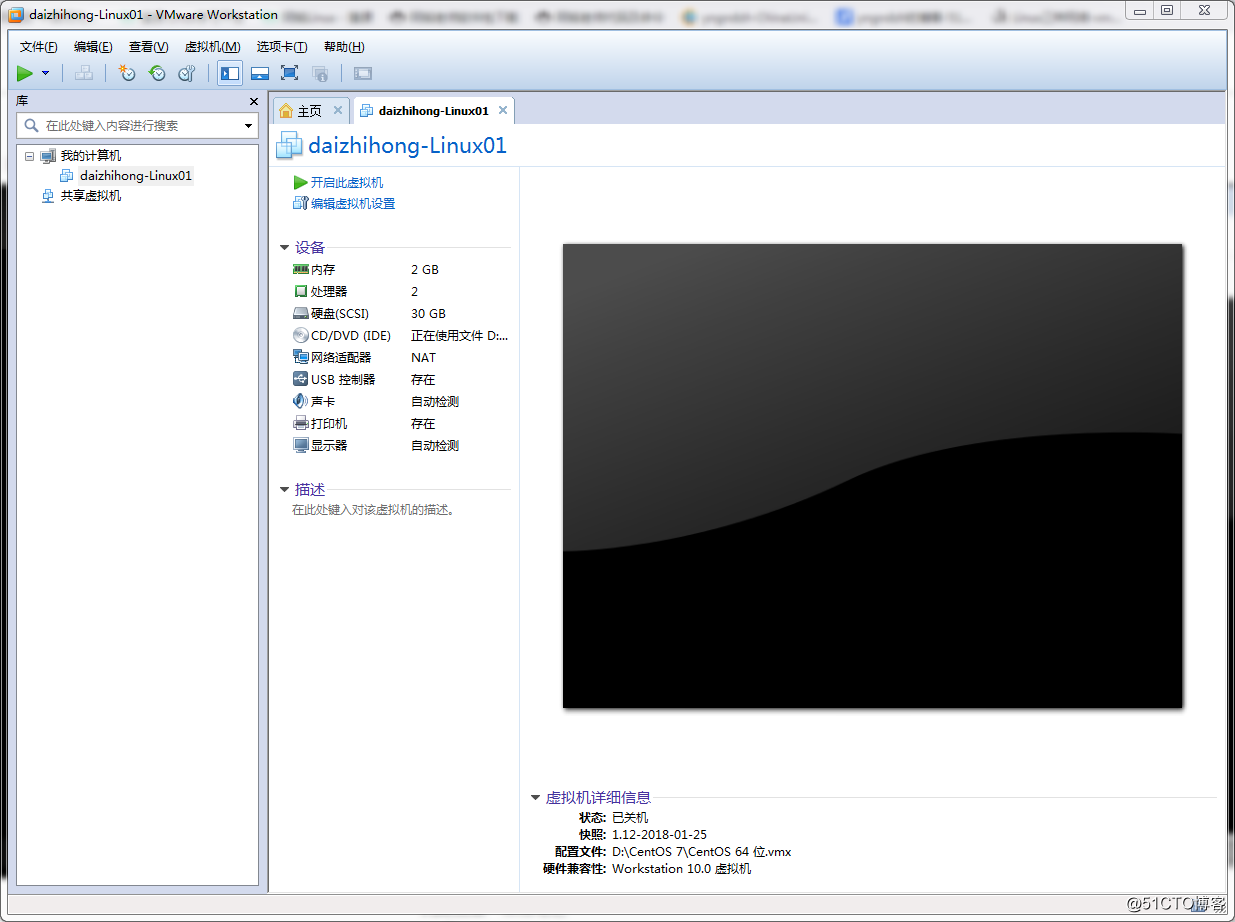Image resolution: width=1235 pixels, height=922 pixels.
Task: Click the USB 控制器 device row
Action: point(401,380)
